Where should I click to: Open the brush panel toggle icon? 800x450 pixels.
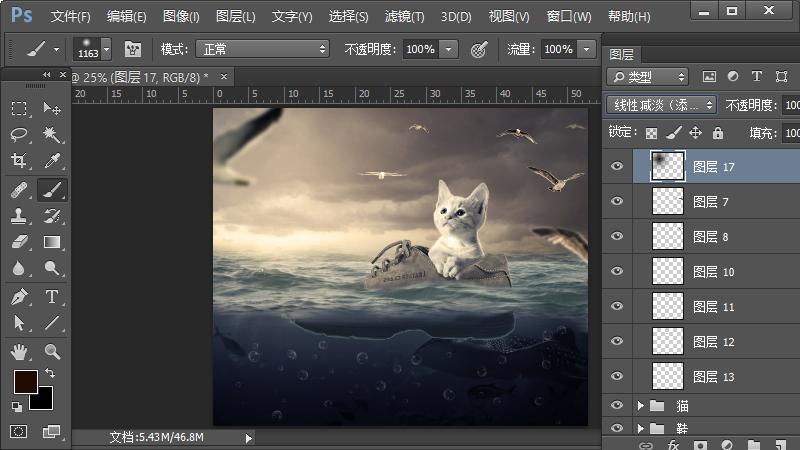point(133,49)
